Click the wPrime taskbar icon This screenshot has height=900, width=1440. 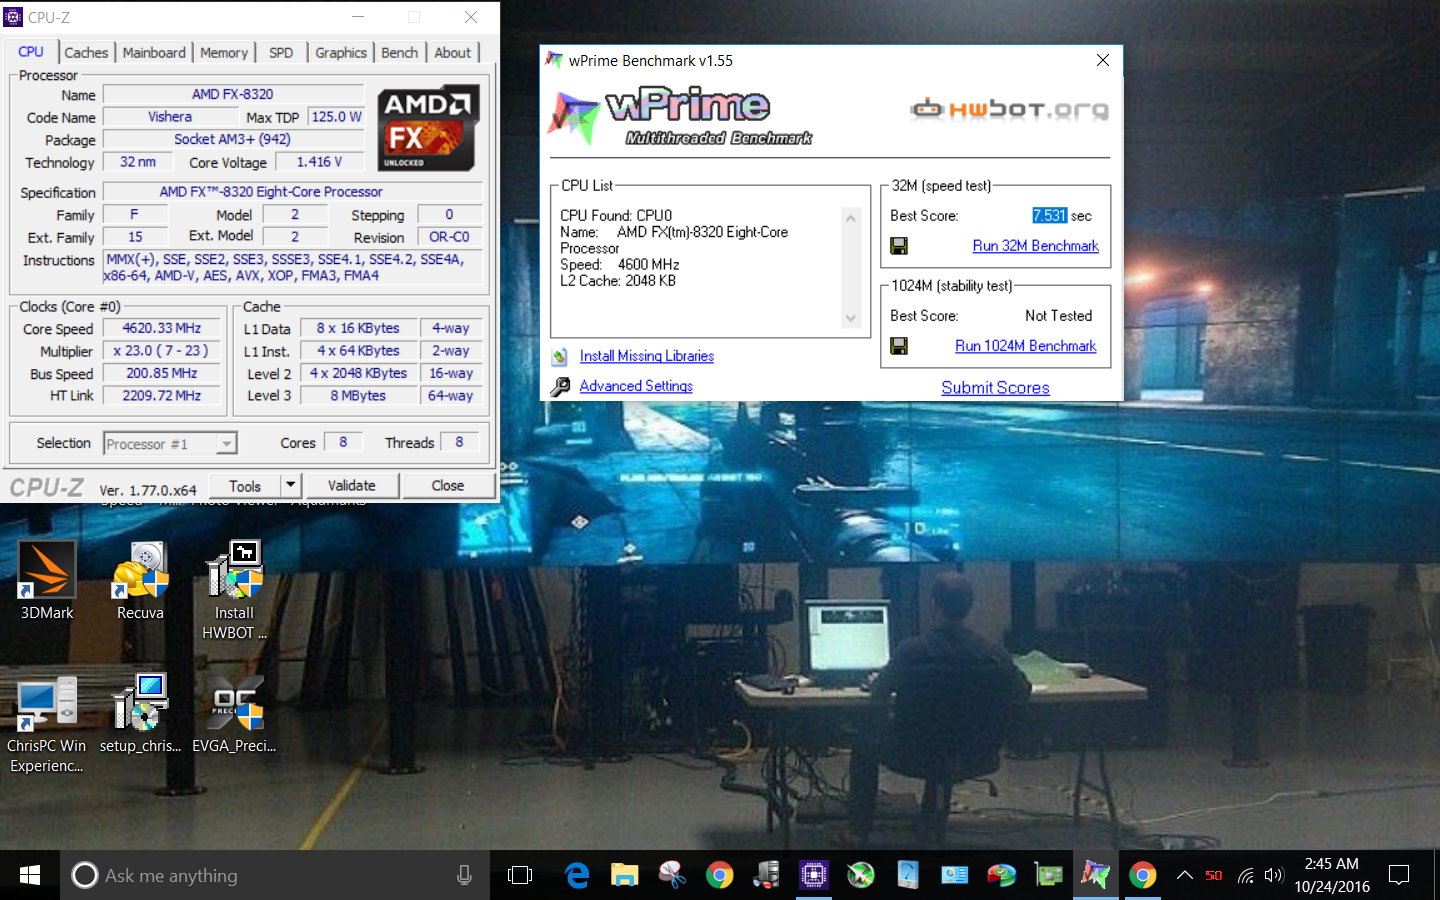(1095, 875)
